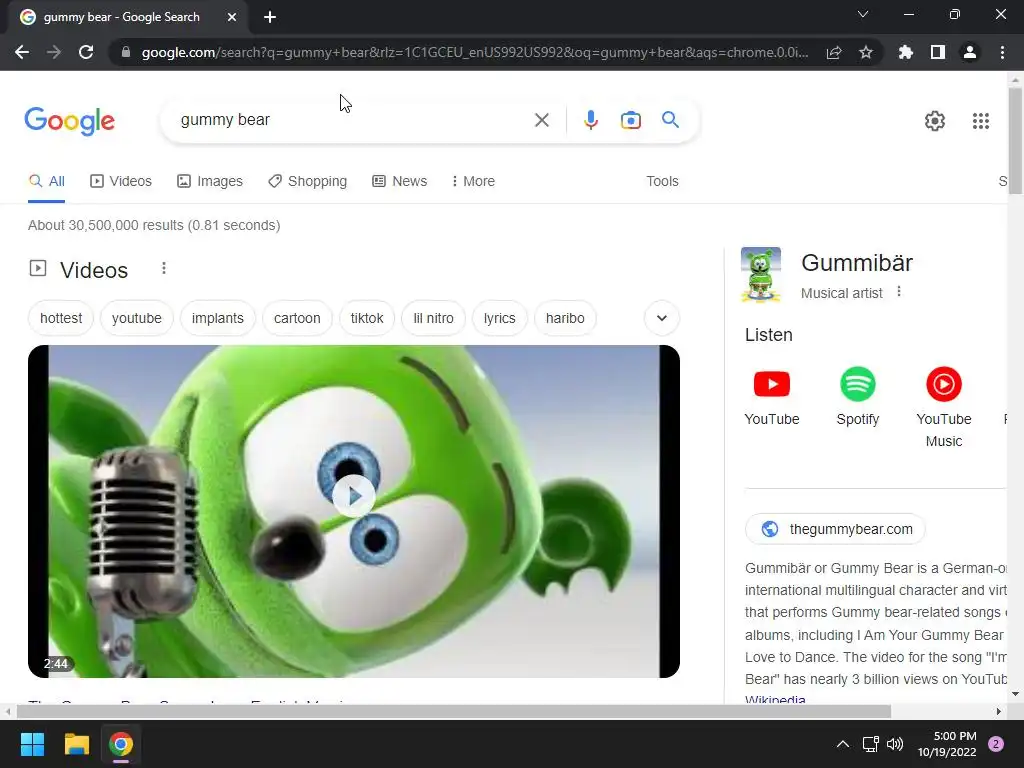Screen dimensions: 1024x768
Task: Switch to the Images tab
Action: point(210,182)
